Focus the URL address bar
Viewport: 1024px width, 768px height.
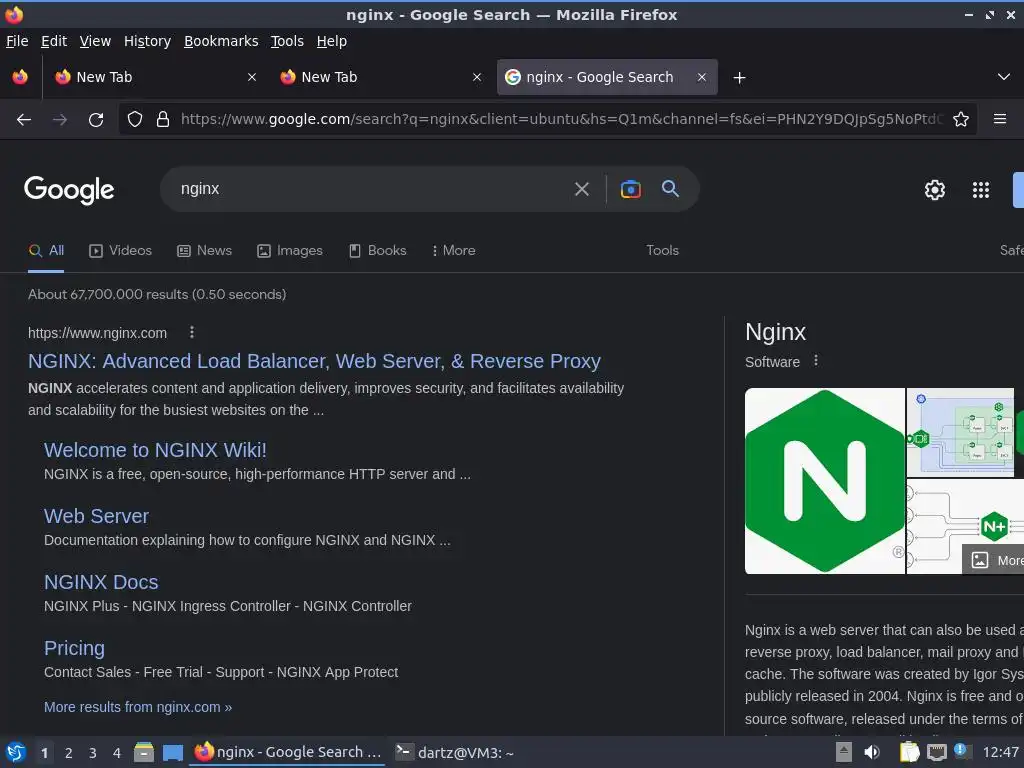click(x=562, y=119)
